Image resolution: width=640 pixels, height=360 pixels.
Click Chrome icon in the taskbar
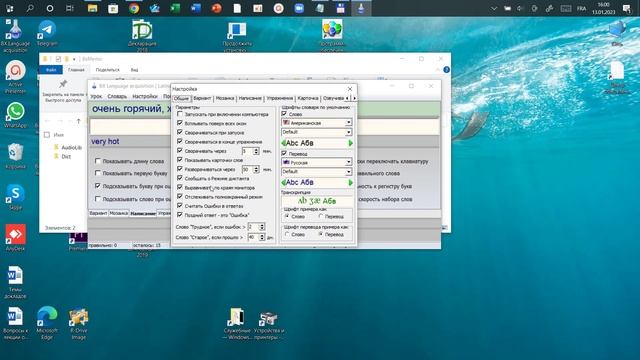(x=134, y=8)
